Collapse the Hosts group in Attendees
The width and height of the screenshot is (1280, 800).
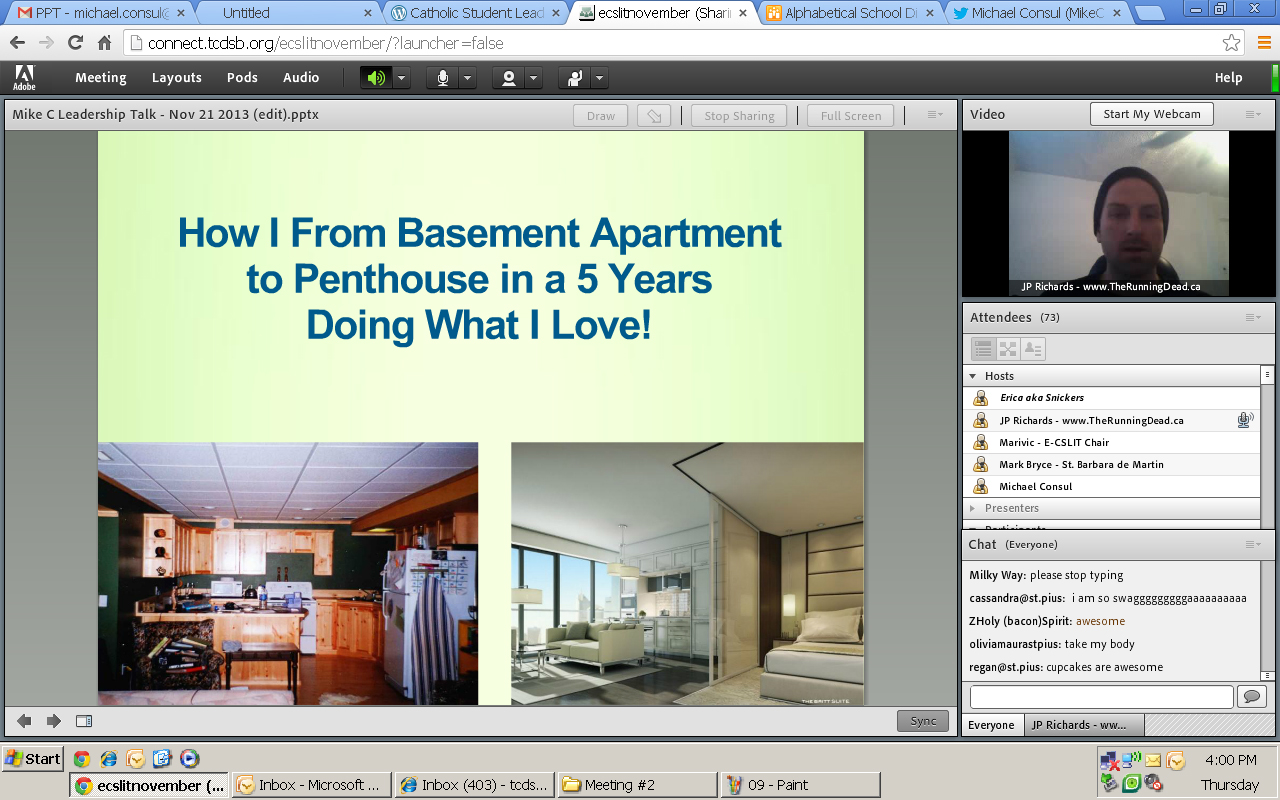[x=972, y=376]
